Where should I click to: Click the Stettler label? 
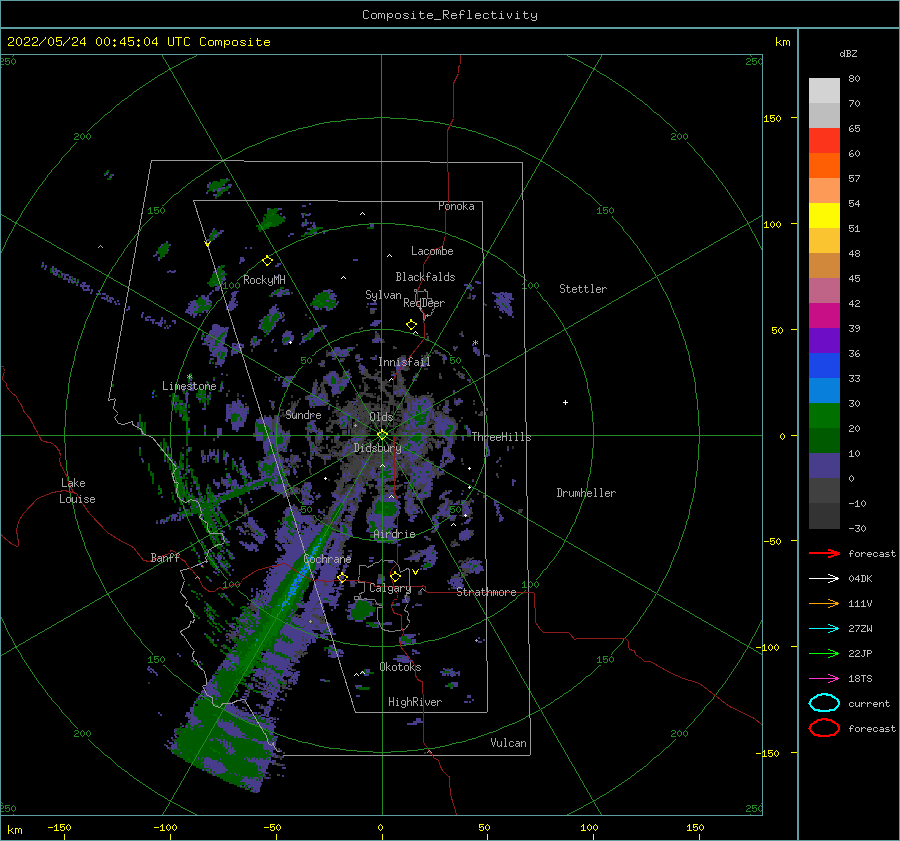[x=583, y=289]
